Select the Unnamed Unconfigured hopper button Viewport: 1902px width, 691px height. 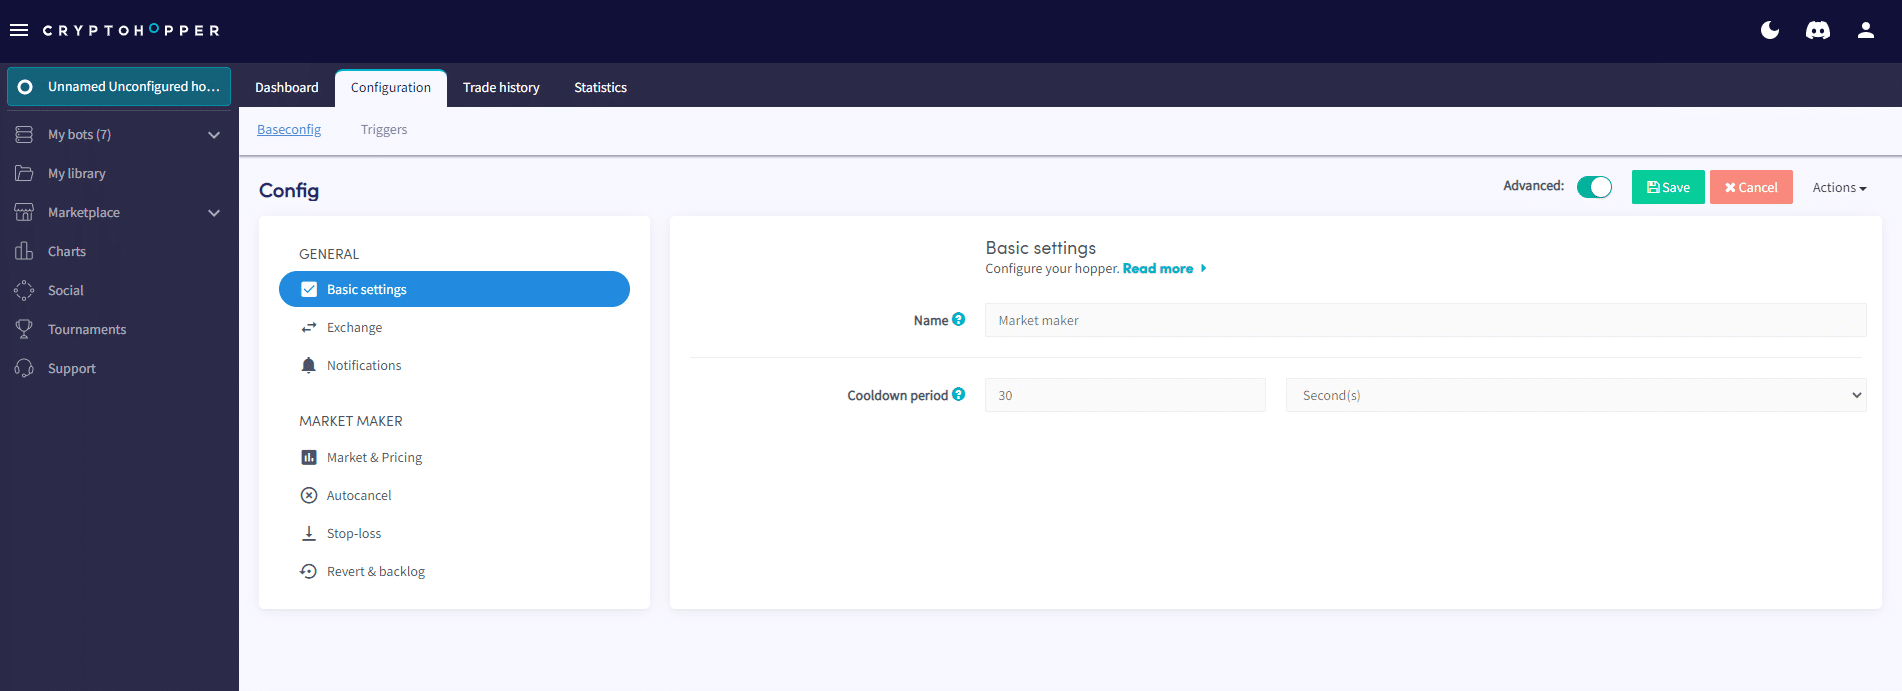click(x=119, y=87)
